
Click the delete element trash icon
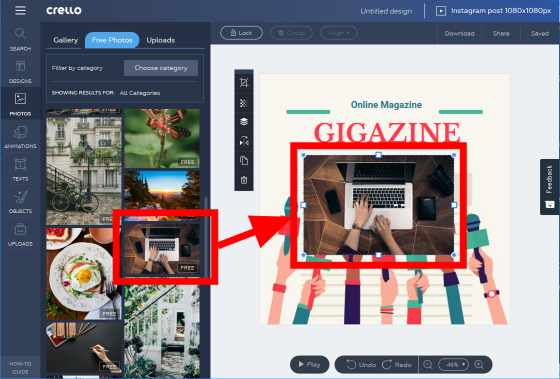click(244, 180)
